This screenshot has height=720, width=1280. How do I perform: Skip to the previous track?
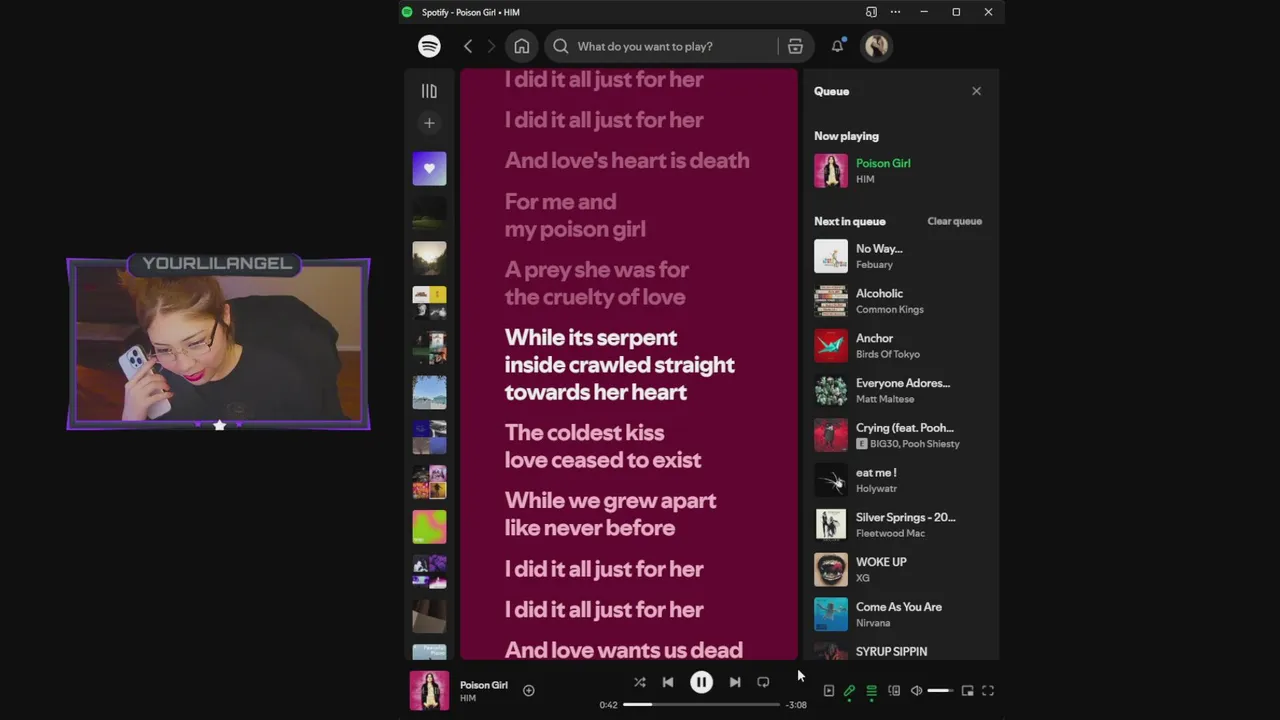(668, 682)
